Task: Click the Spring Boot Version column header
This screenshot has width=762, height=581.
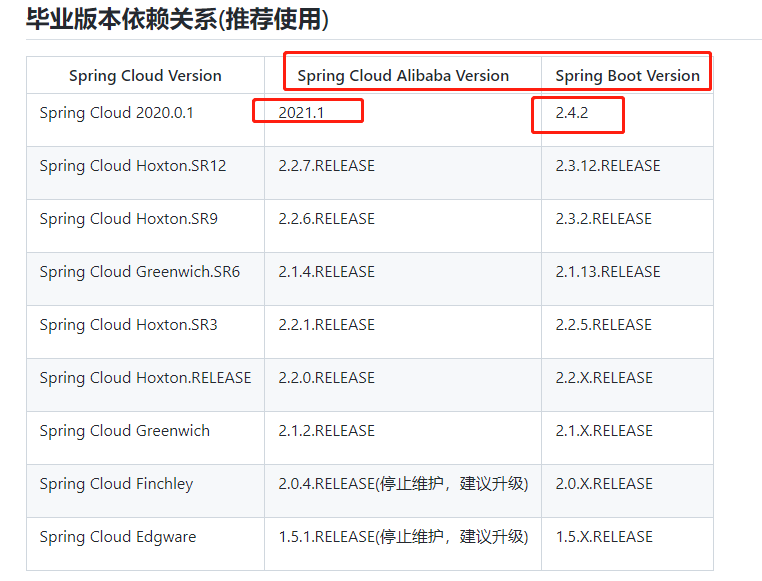Action: click(627, 76)
